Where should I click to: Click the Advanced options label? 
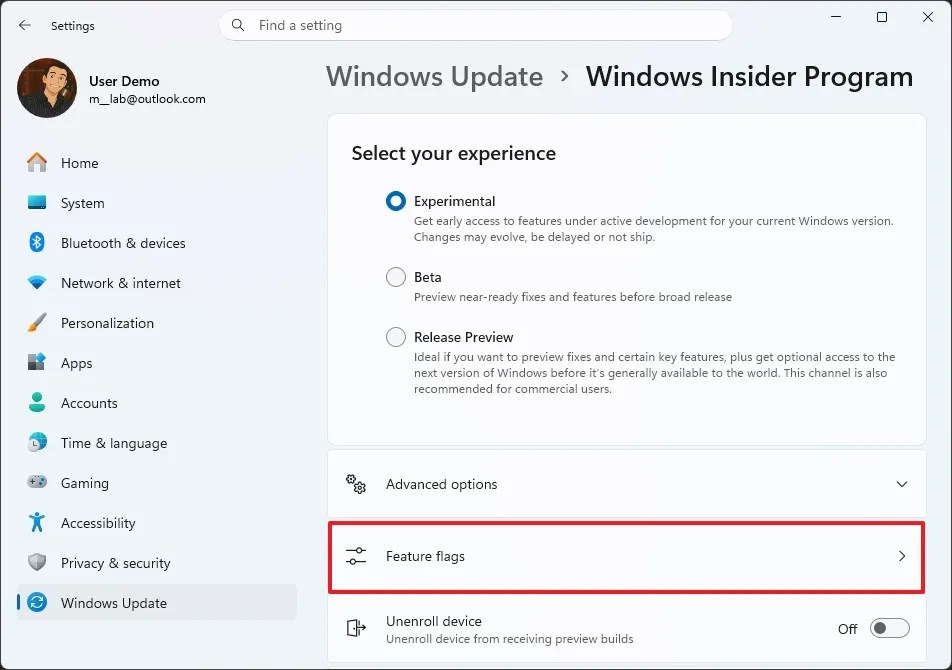441,484
